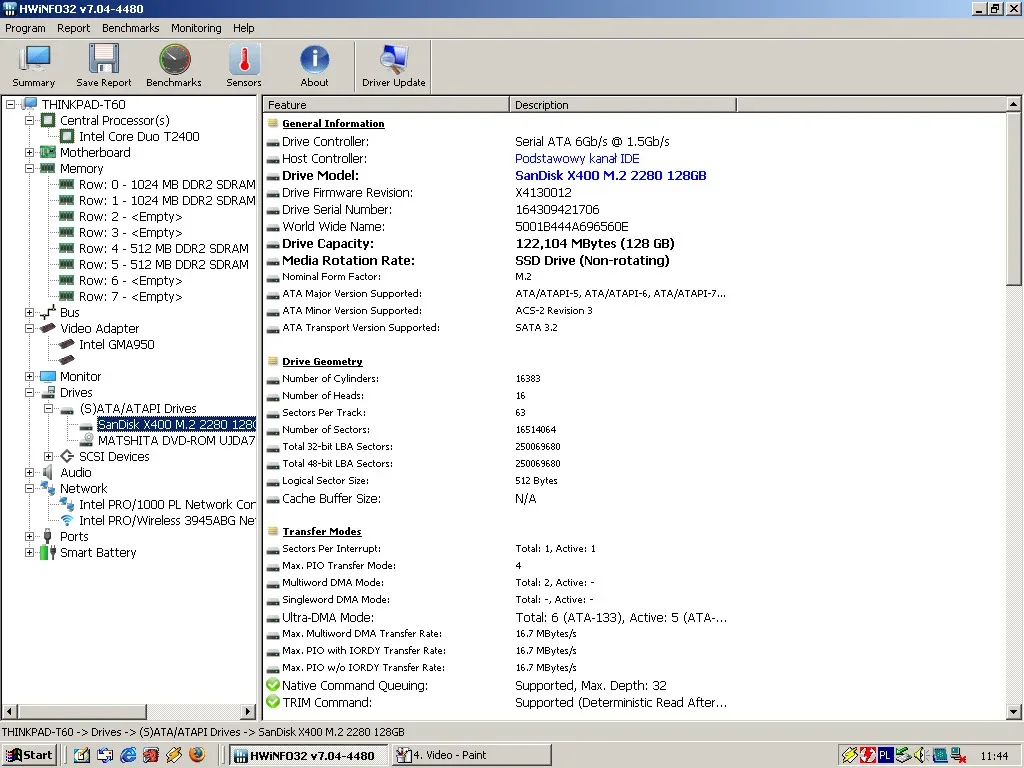Collapse the Video Adapter node
This screenshot has width=1024, height=768.
[29, 328]
